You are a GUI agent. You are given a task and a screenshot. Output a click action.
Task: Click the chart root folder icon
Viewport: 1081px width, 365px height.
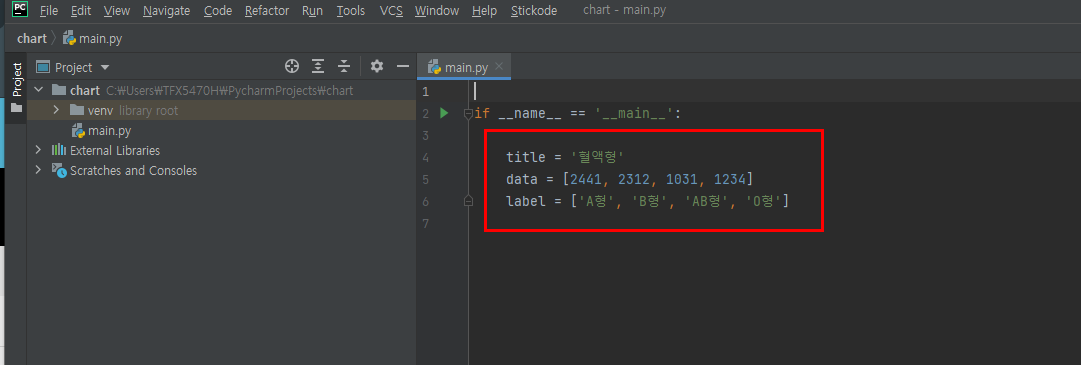(x=59, y=90)
